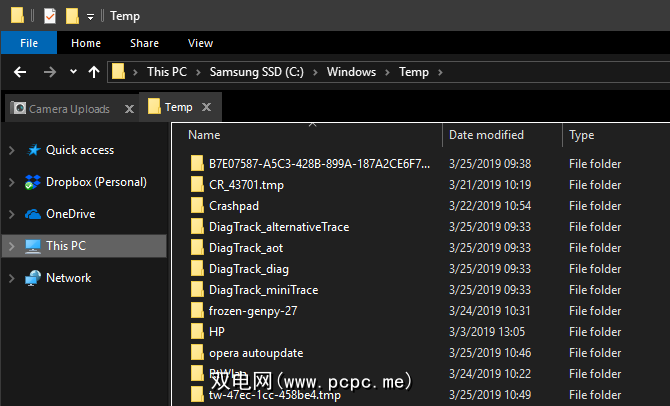670x406 pixels.
Task: Select the B7E07587-A5C3-428B folder icon
Action: 197,163
